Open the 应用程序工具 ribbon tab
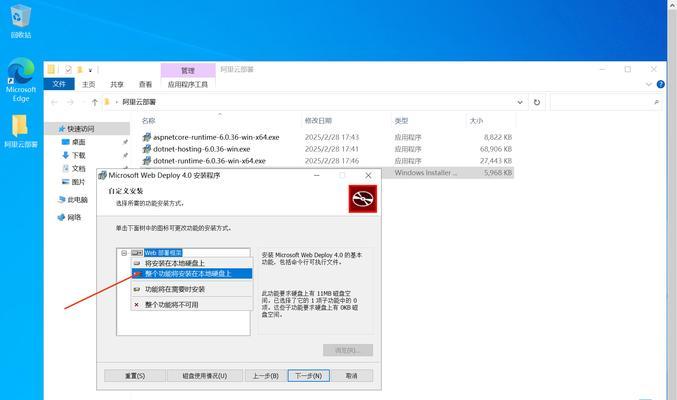 coord(188,84)
